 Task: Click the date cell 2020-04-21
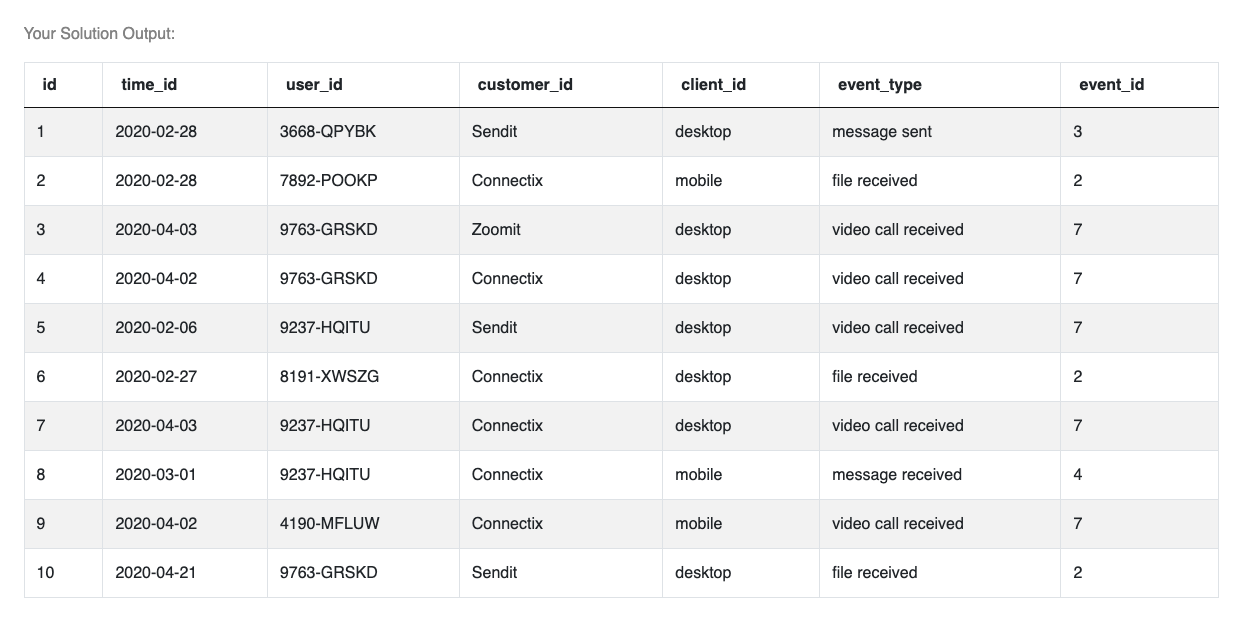point(156,573)
